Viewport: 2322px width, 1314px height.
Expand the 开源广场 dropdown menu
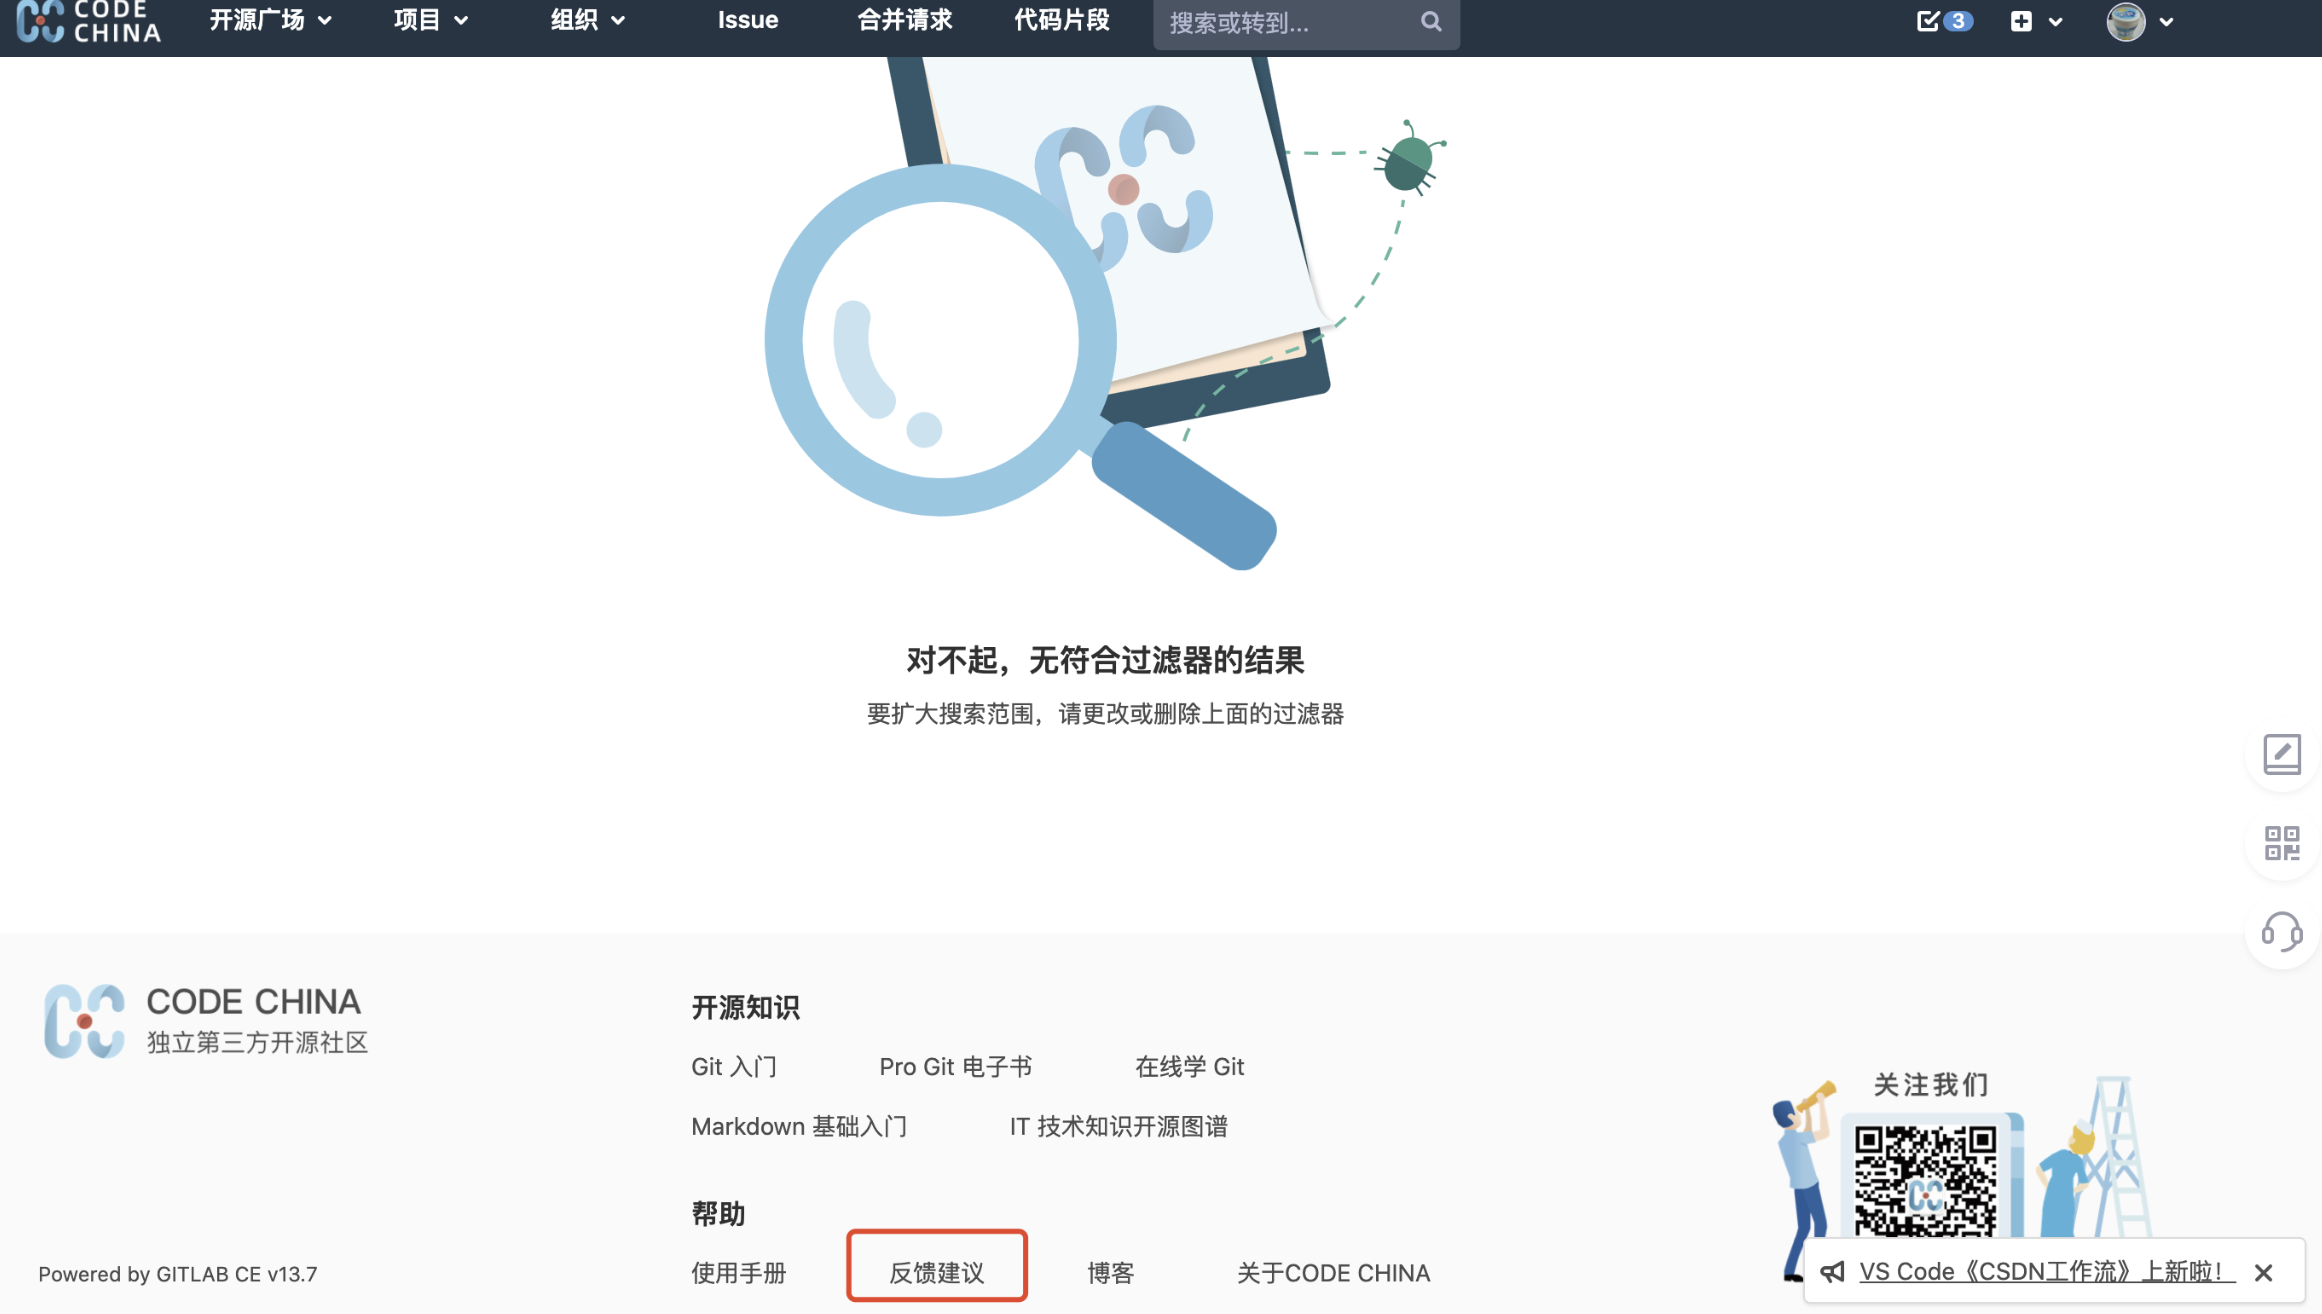[270, 20]
